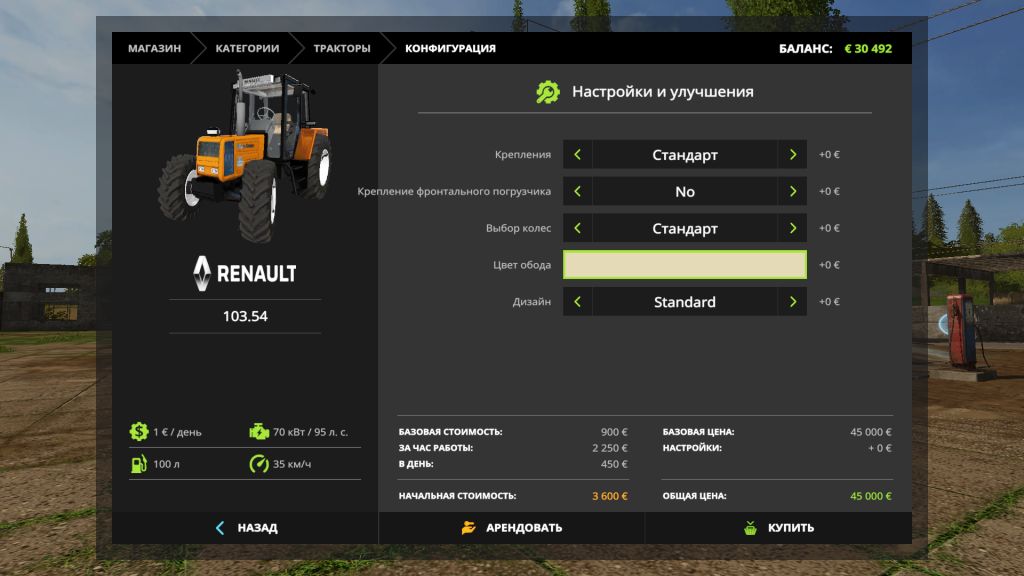
Task: Pick the rim color swatch Цвет обода
Action: point(684,265)
